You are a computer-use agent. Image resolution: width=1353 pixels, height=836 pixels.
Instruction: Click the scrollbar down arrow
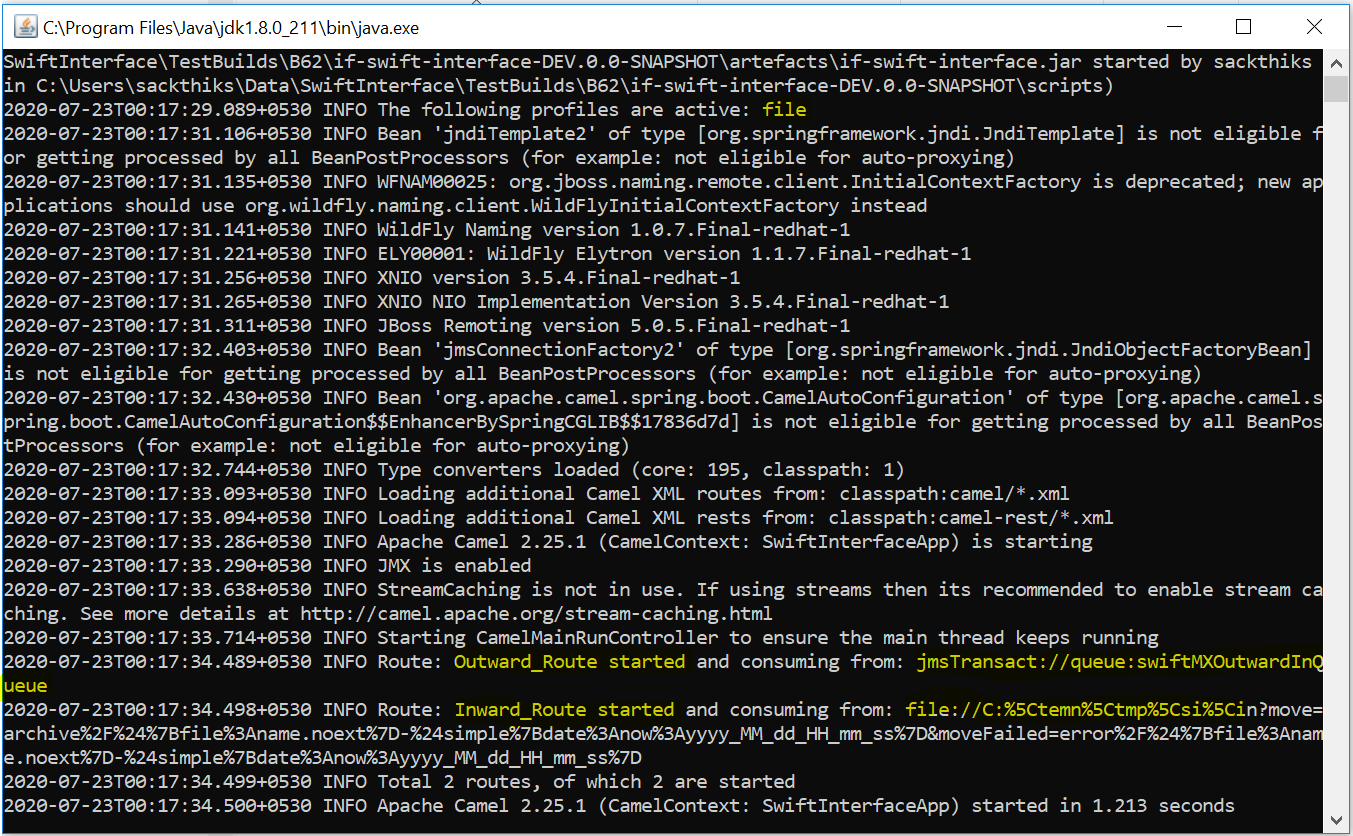[x=1336, y=820]
